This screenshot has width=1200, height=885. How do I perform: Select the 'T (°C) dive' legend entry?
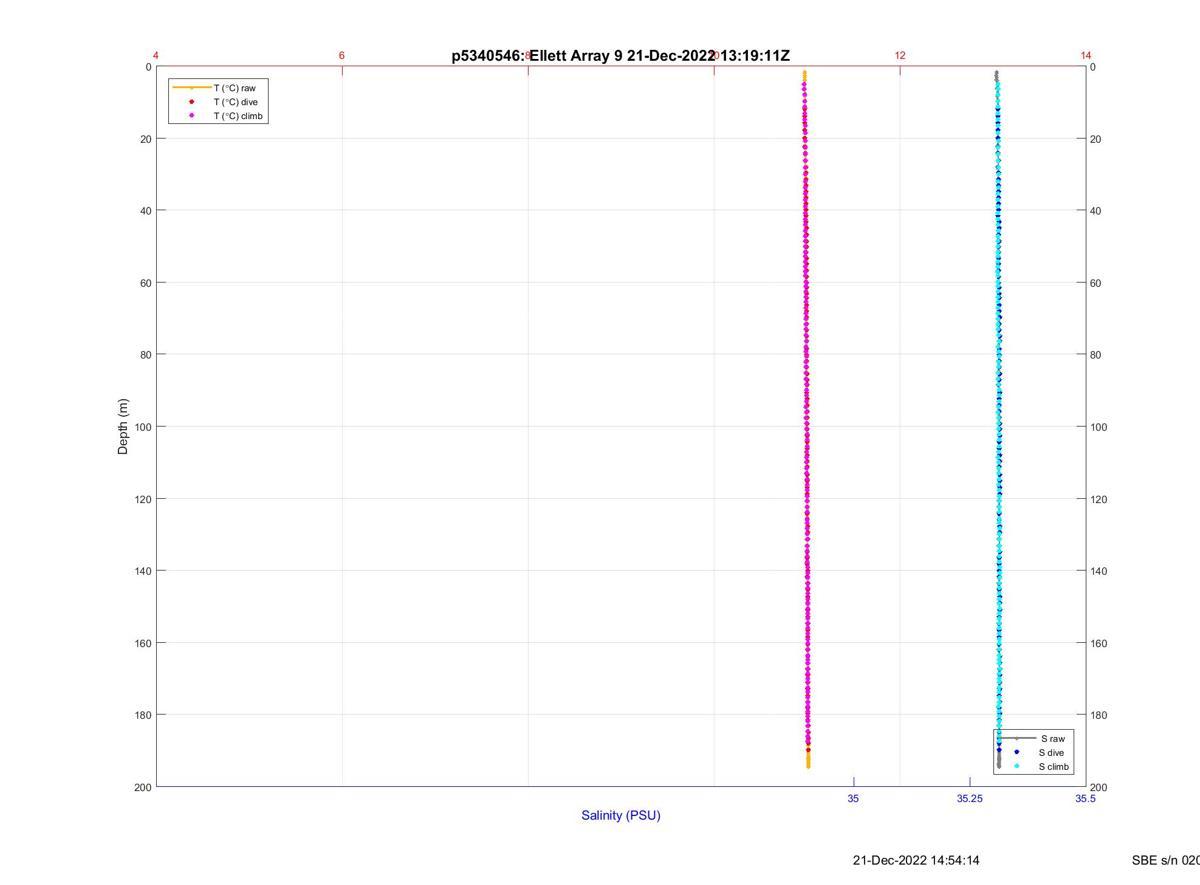click(x=236, y=102)
